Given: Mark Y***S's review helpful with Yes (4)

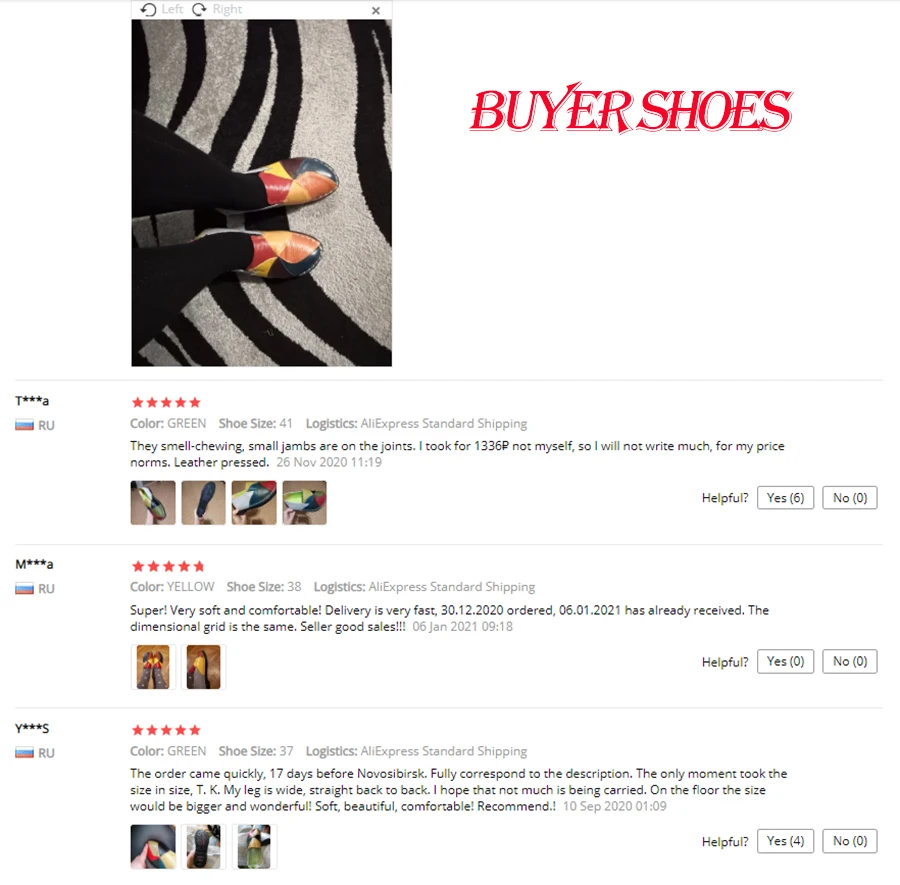Looking at the screenshot, I should (x=785, y=841).
